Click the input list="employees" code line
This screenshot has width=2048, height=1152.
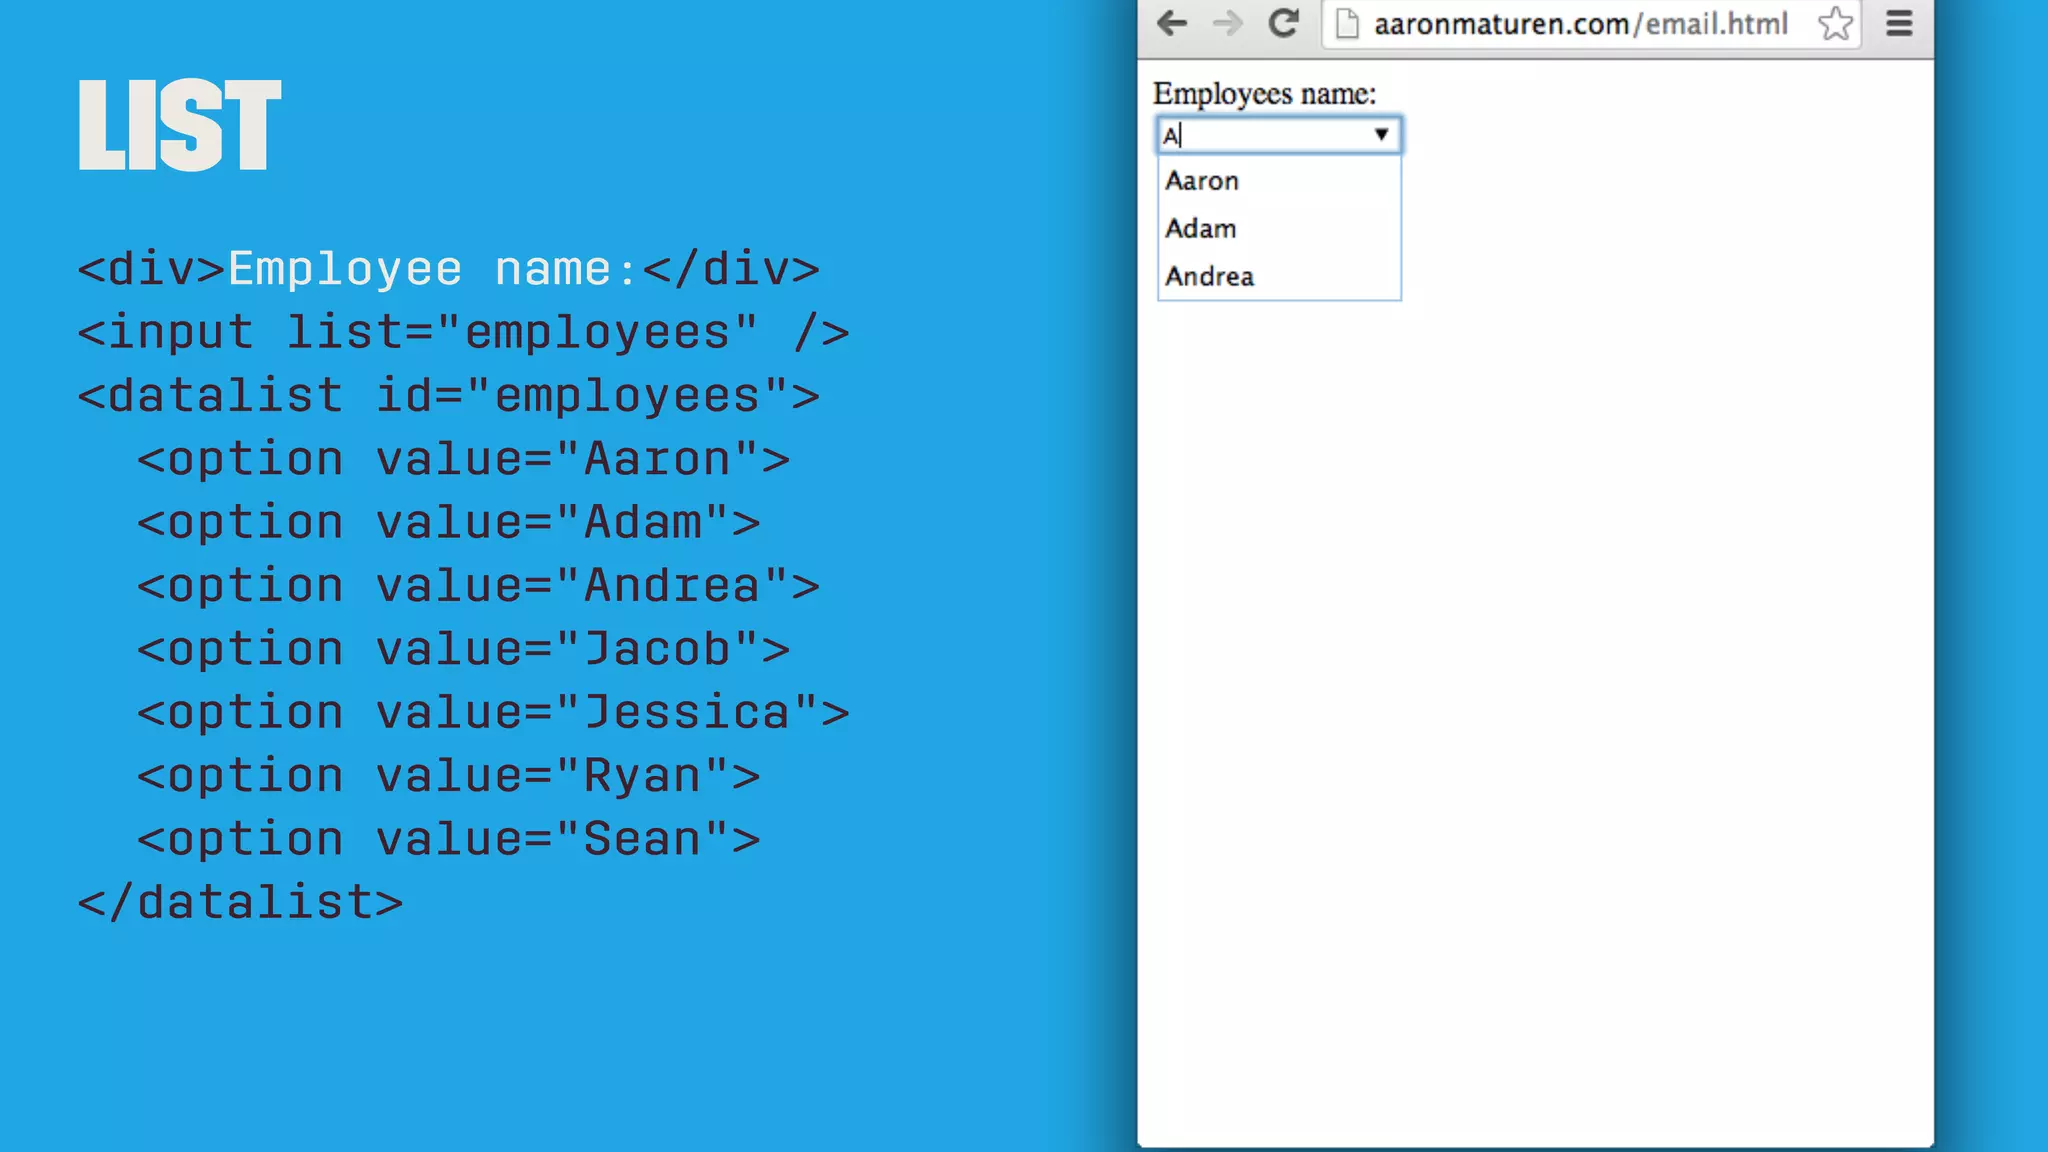click(x=464, y=333)
